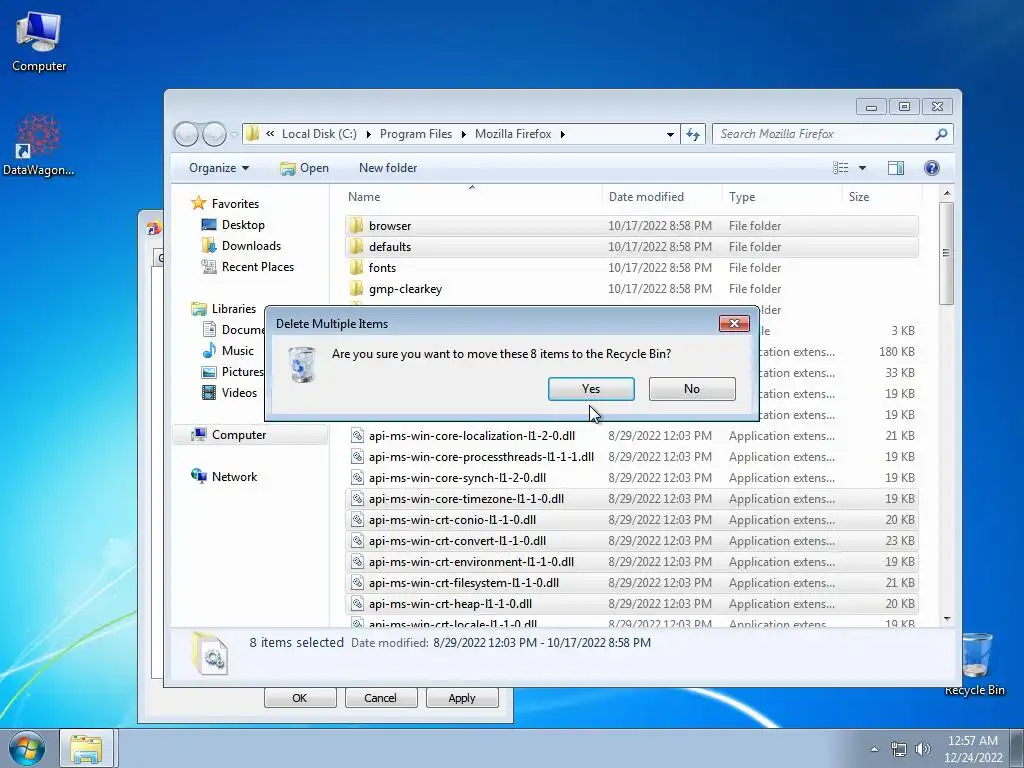Image resolution: width=1024 pixels, height=768 pixels.
Task: Confirm deletion with the Yes button
Action: (x=591, y=389)
